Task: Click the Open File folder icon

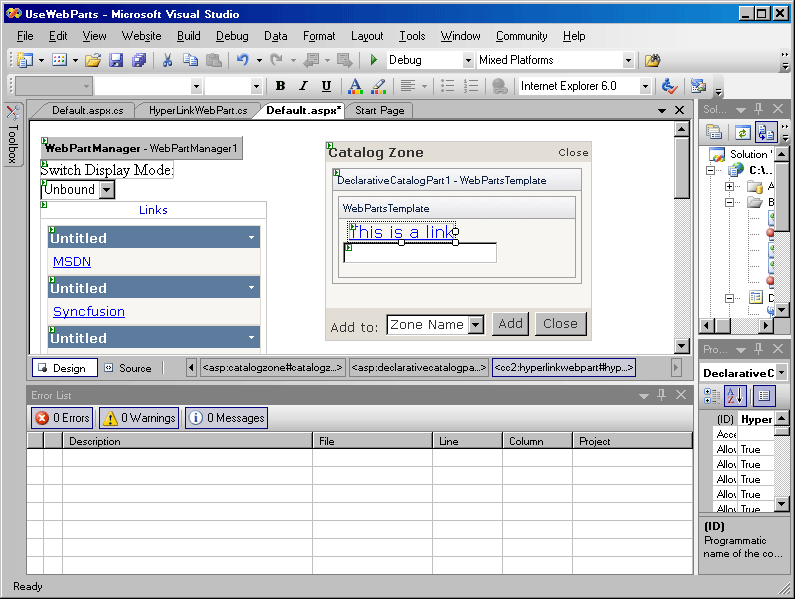Action: tap(92, 60)
